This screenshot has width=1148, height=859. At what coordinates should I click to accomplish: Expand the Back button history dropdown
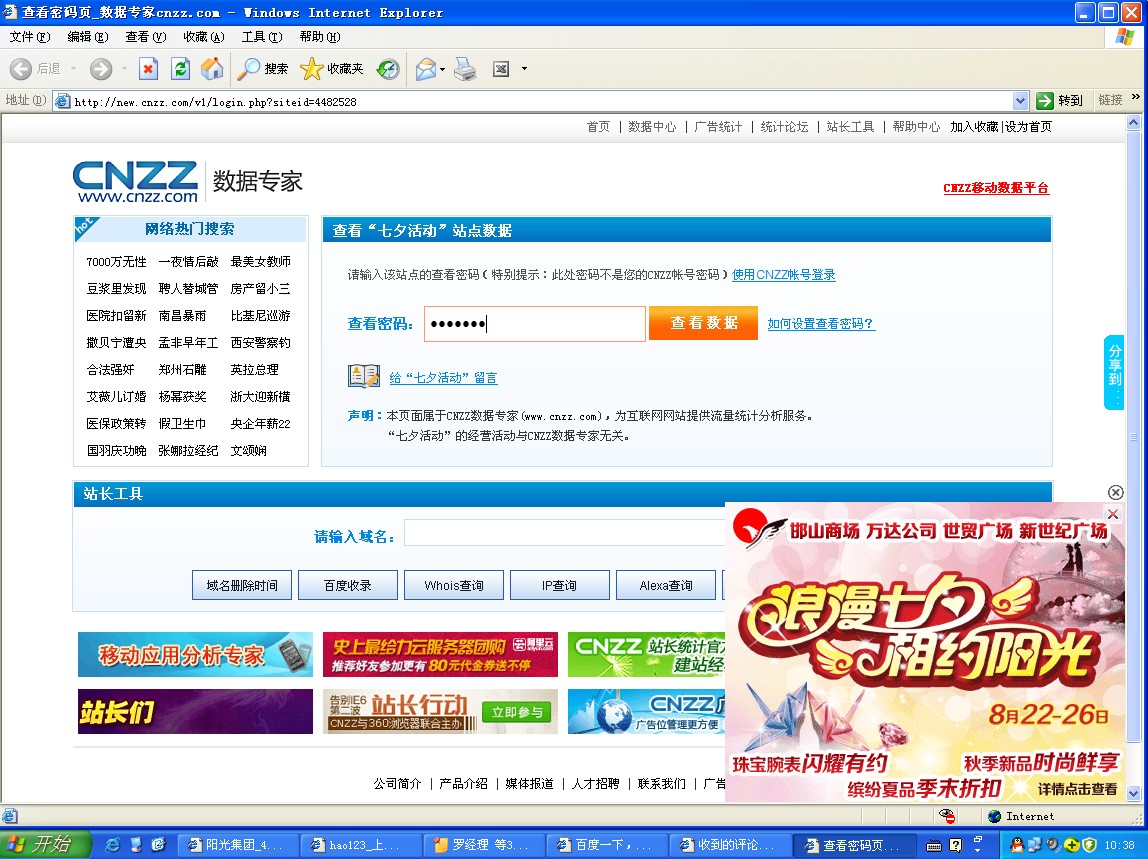click(73, 69)
